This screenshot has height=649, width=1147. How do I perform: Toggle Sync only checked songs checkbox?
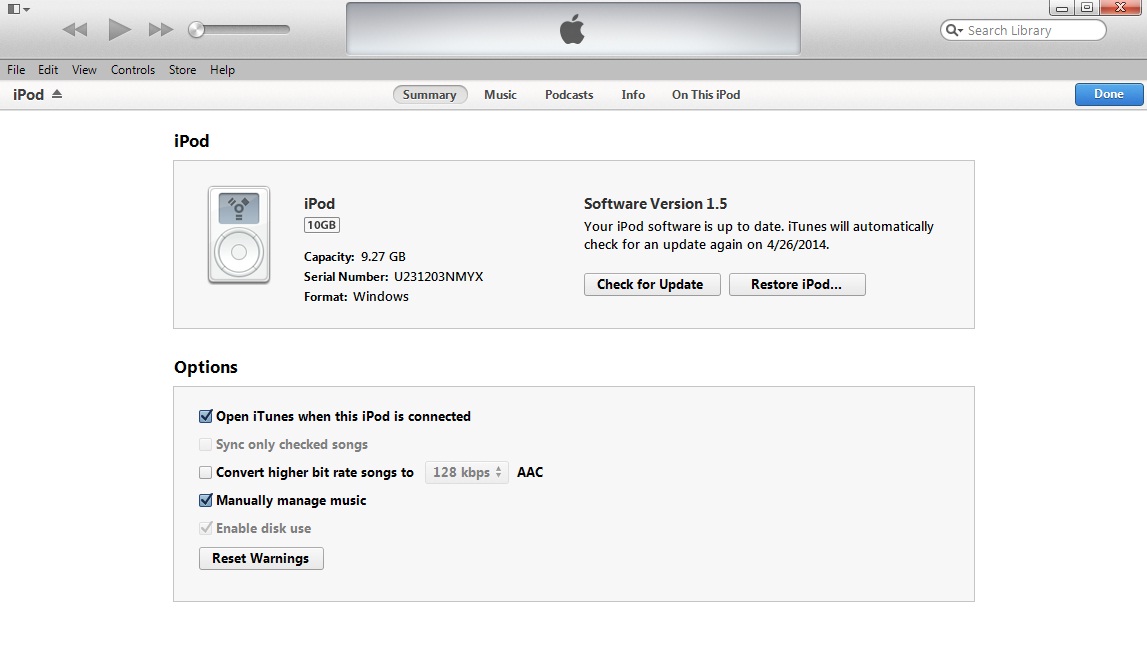coord(206,444)
